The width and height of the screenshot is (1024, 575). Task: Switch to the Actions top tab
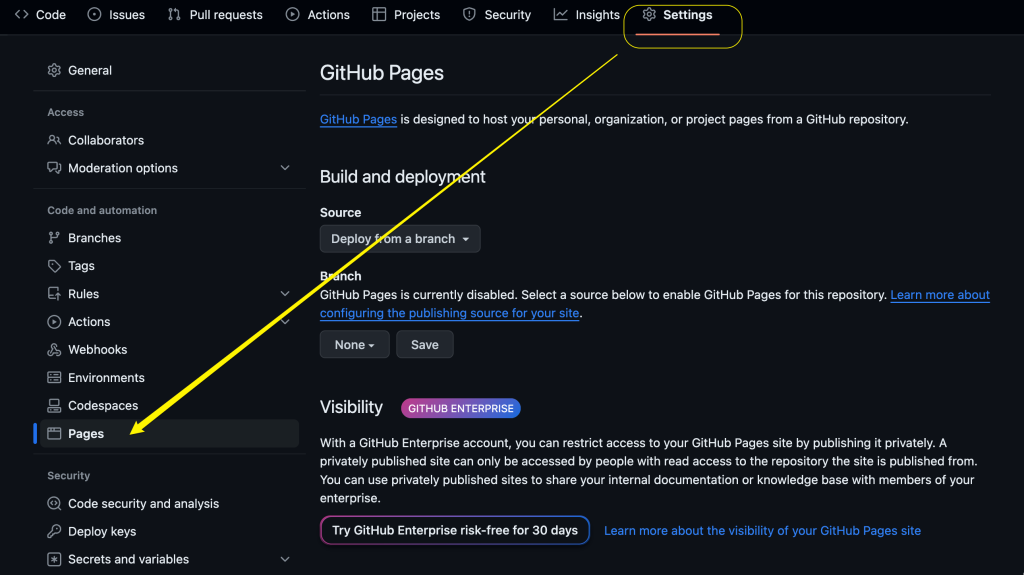317,14
